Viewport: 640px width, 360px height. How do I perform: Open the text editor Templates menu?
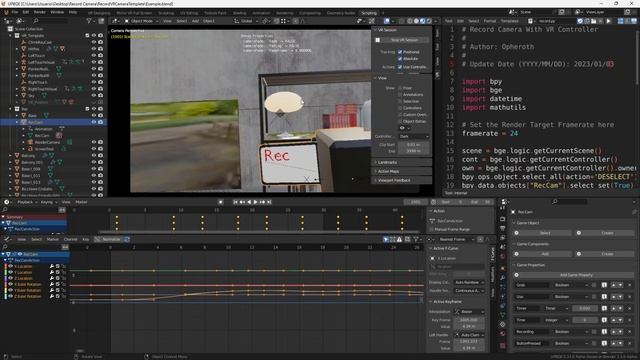pos(509,21)
